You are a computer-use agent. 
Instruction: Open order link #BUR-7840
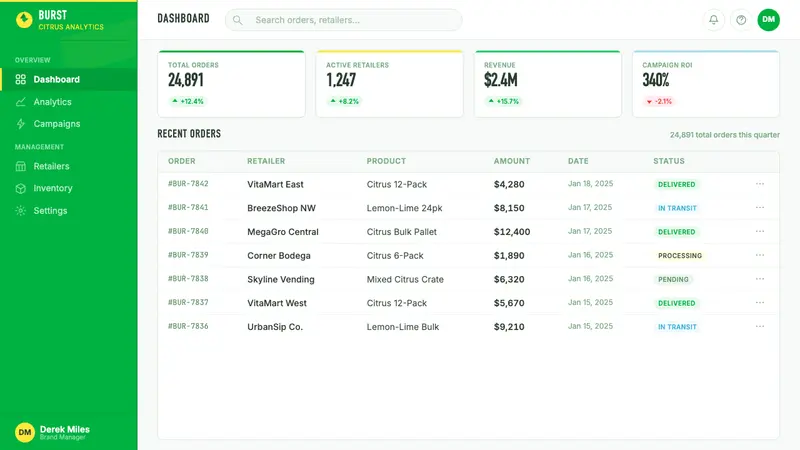click(x=188, y=231)
